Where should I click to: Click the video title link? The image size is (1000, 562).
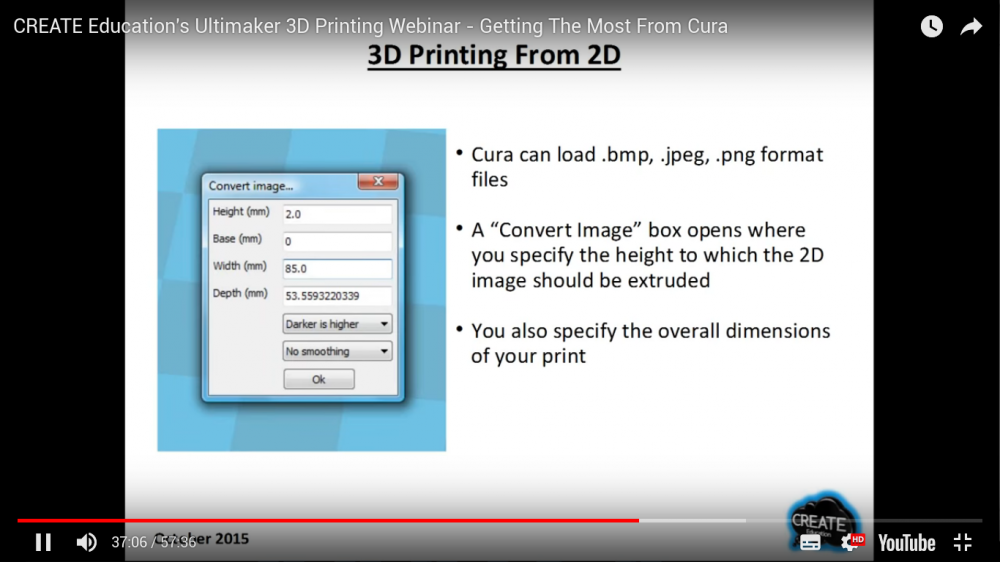[370, 26]
